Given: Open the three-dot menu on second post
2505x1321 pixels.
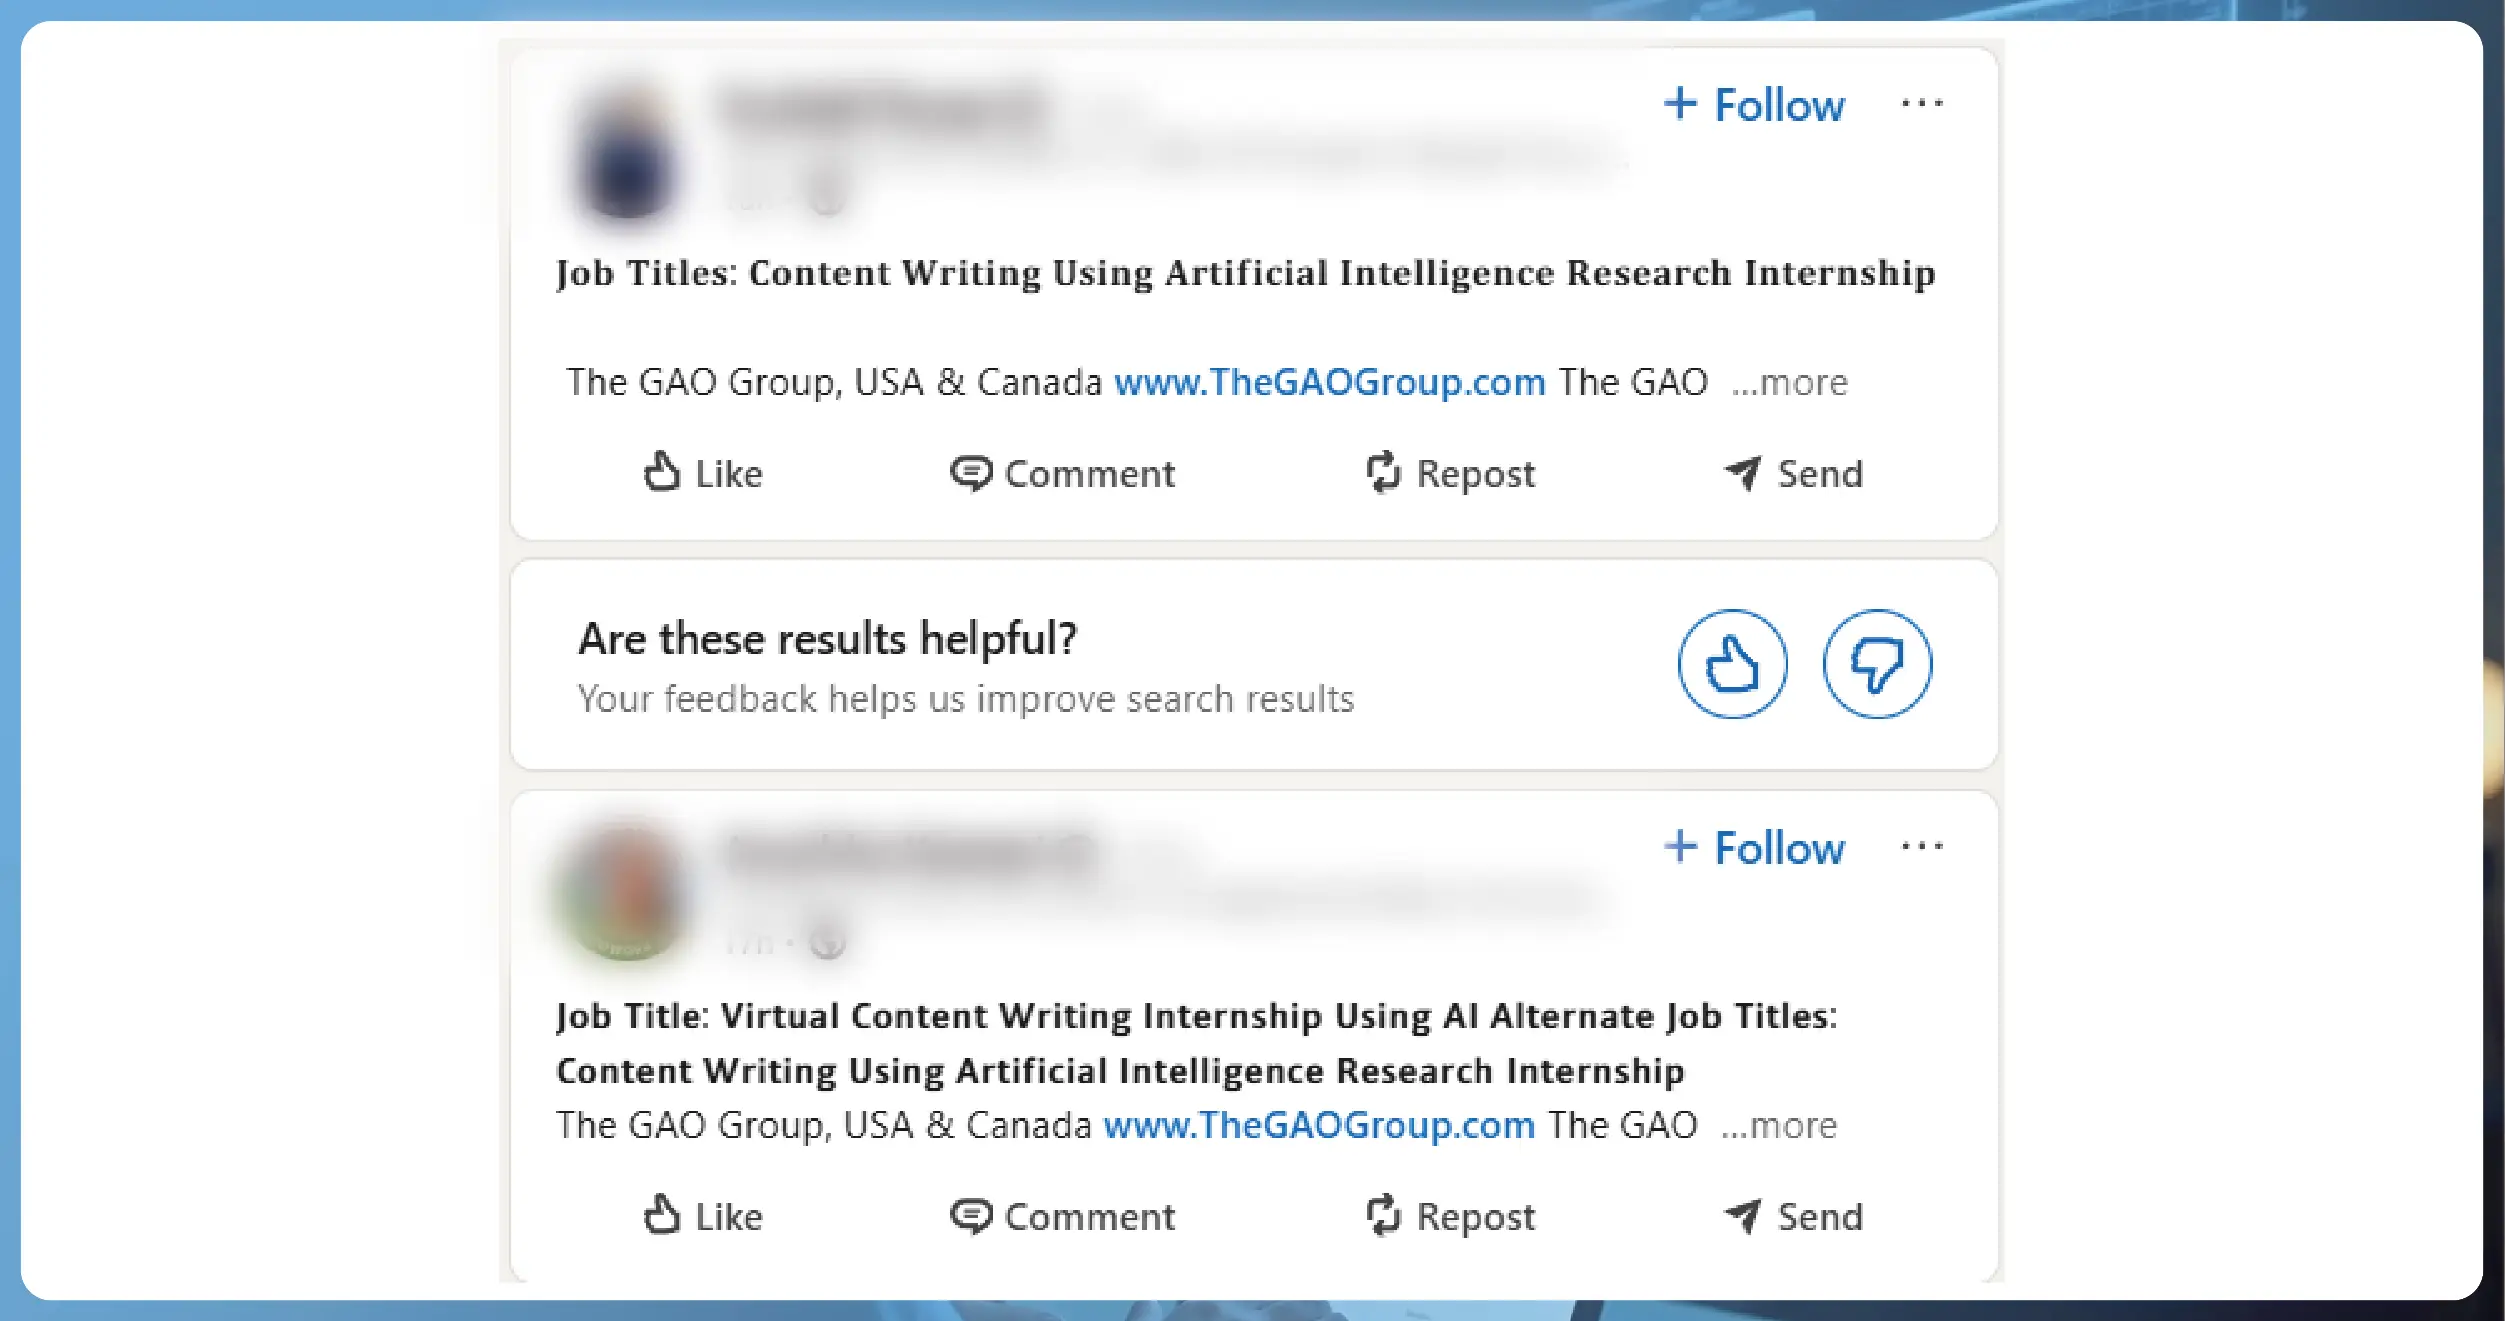Looking at the screenshot, I should click(x=1922, y=847).
